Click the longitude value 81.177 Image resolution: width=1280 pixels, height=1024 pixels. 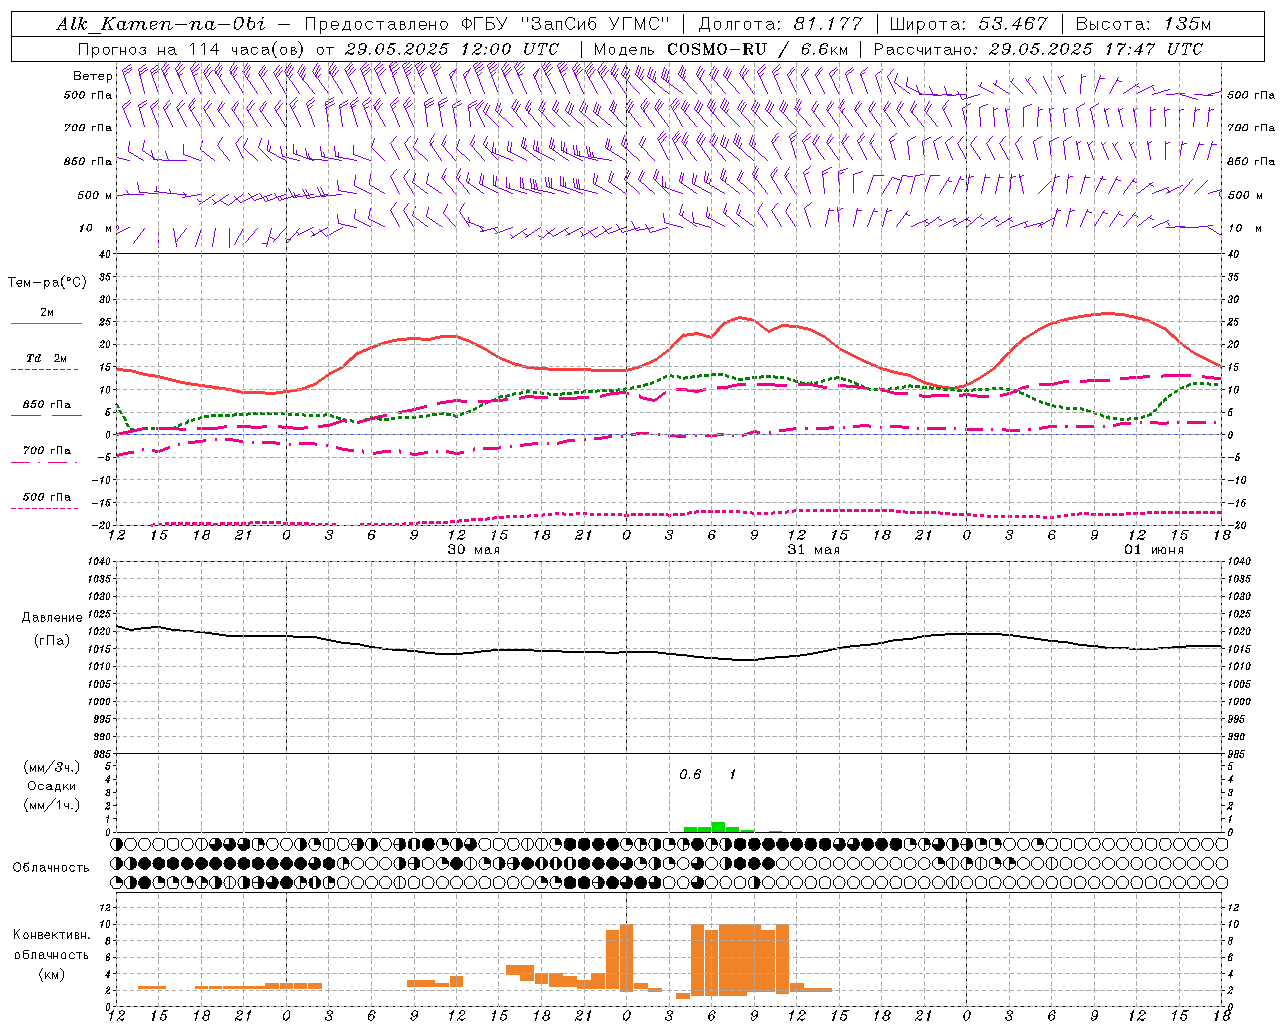pyautogui.click(x=827, y=24)
